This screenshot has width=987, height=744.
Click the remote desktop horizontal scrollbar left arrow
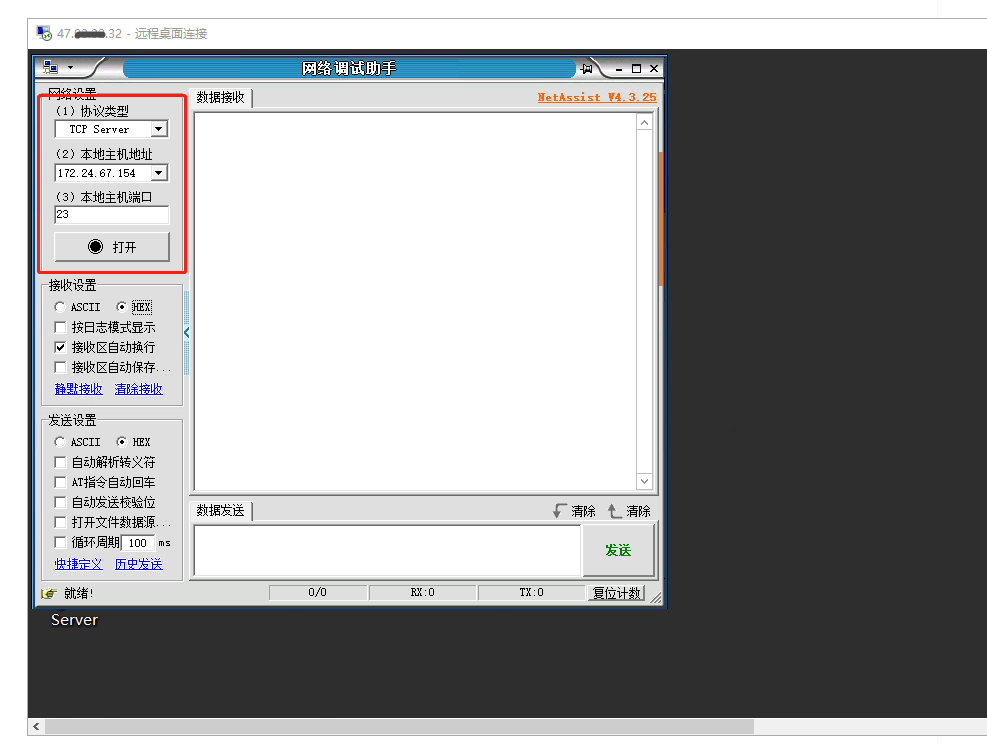tap(37, 726)
